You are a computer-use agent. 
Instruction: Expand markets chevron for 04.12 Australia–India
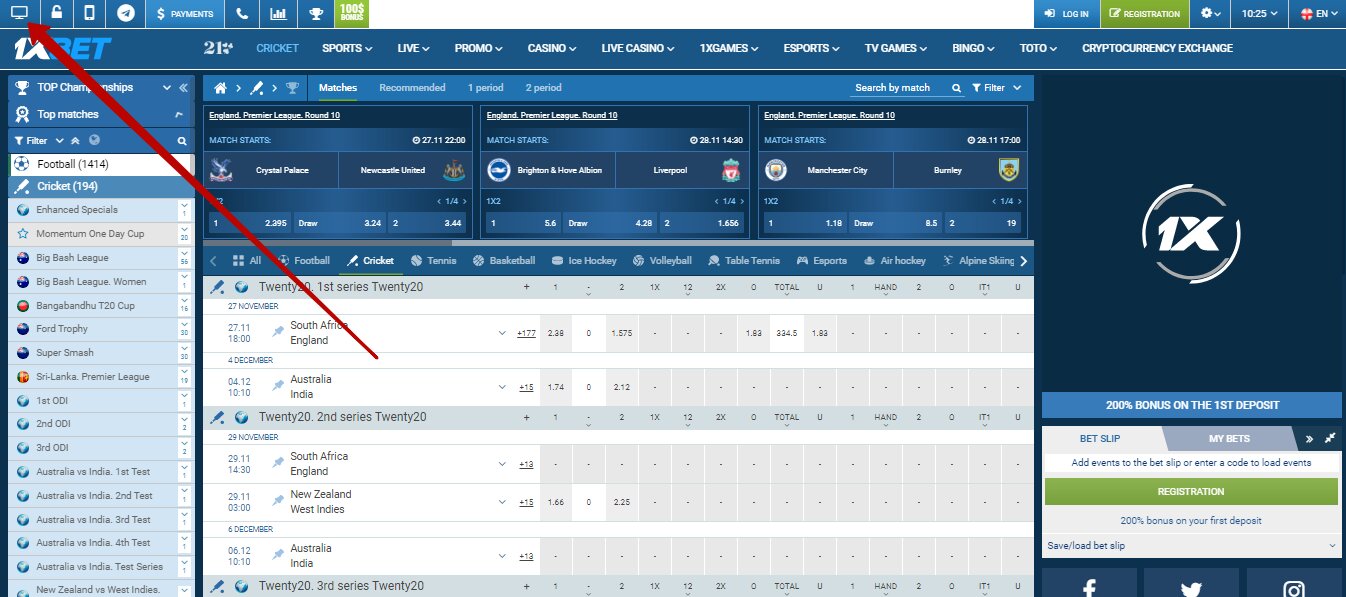click(502, 387)
